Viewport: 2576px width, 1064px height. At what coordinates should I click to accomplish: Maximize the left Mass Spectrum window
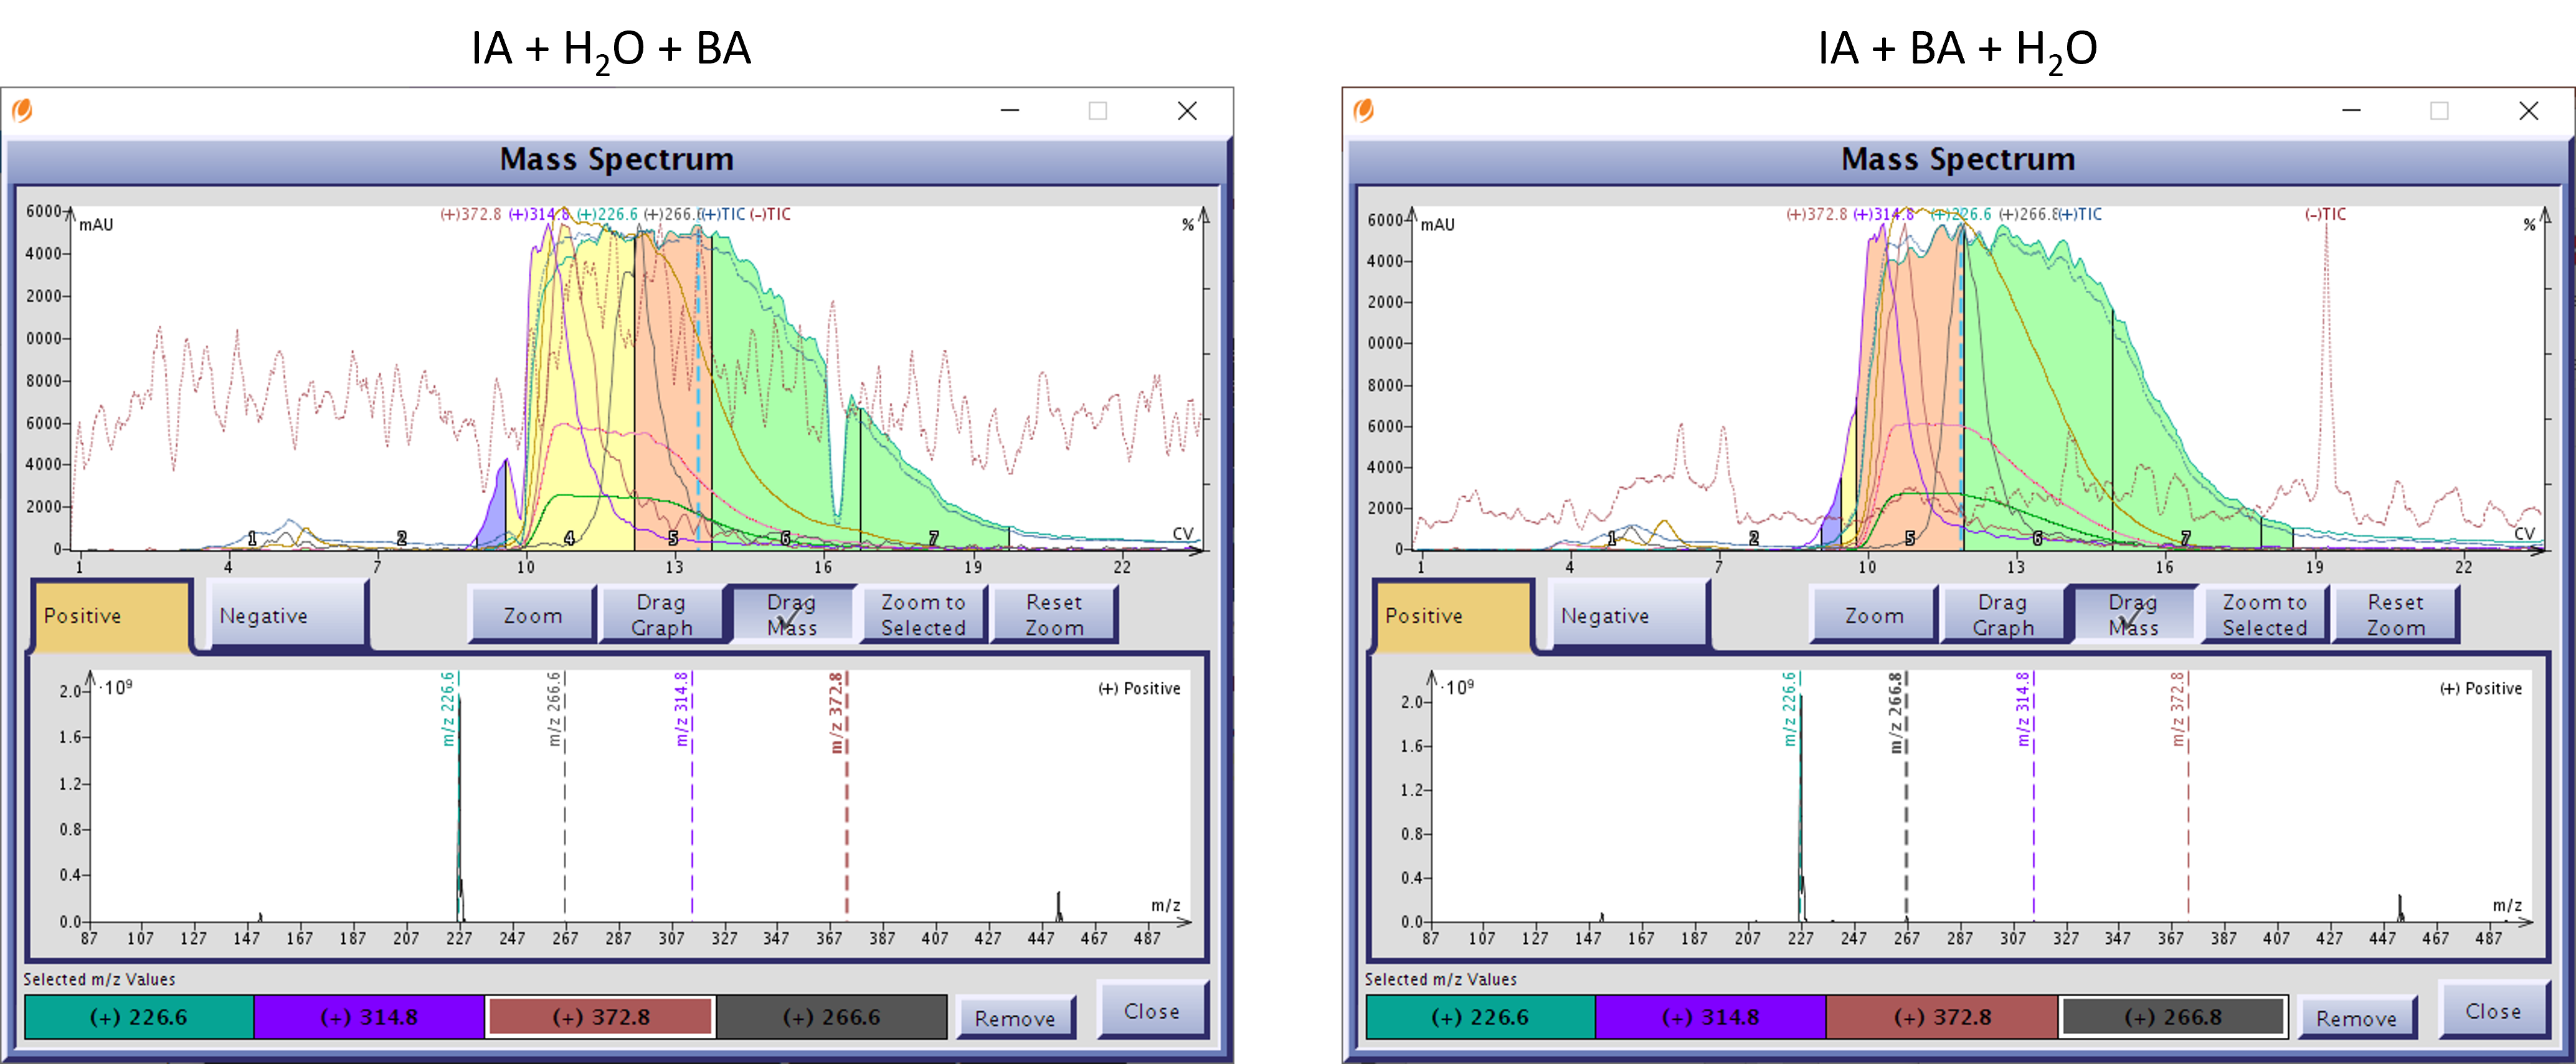click(x=1098, y=110)
